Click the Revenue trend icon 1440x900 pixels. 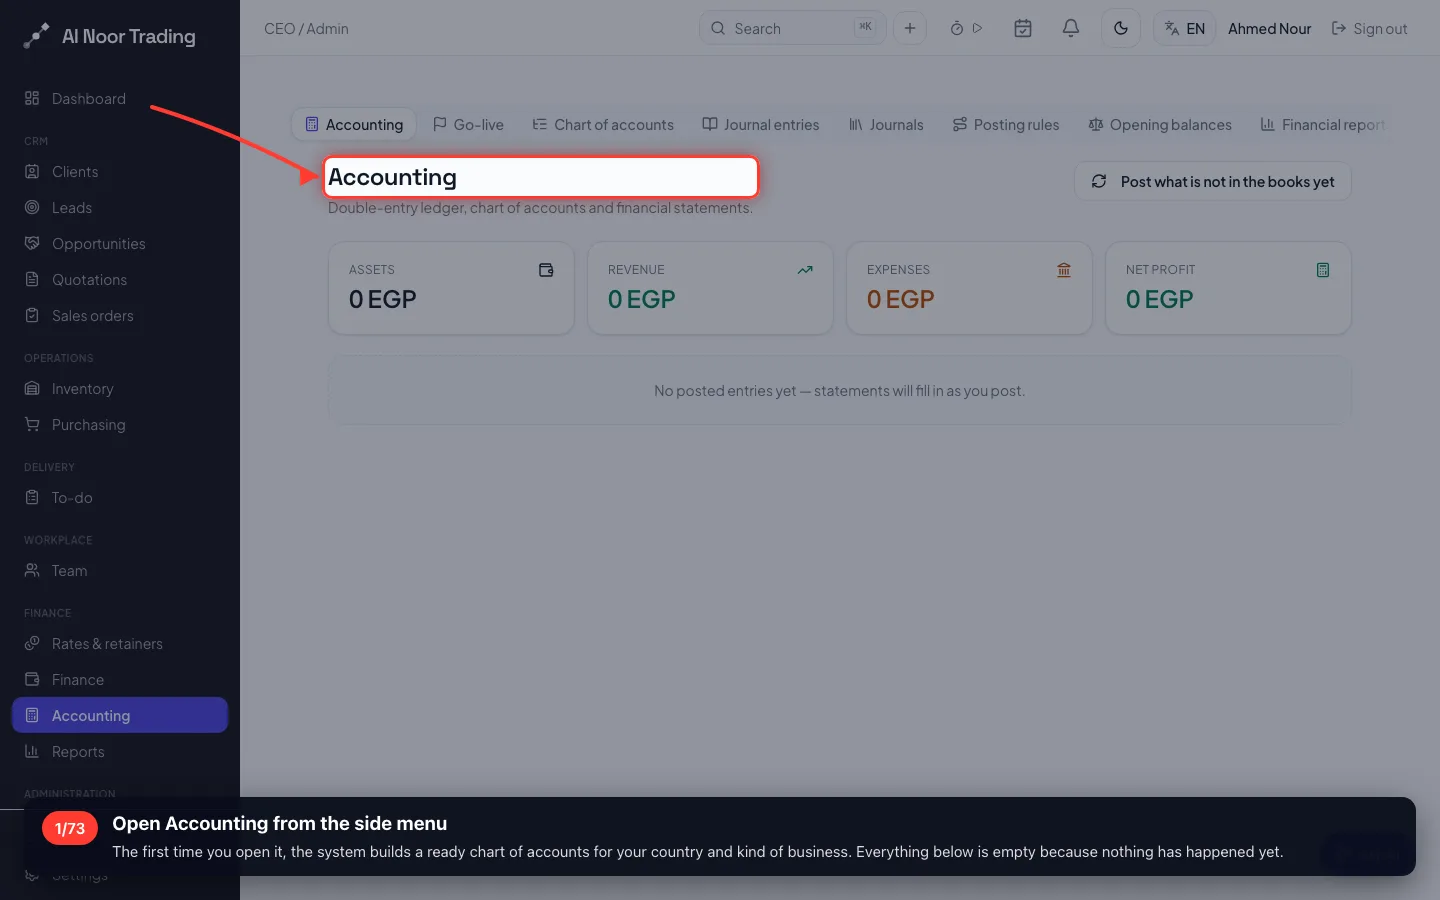point(805,270)
